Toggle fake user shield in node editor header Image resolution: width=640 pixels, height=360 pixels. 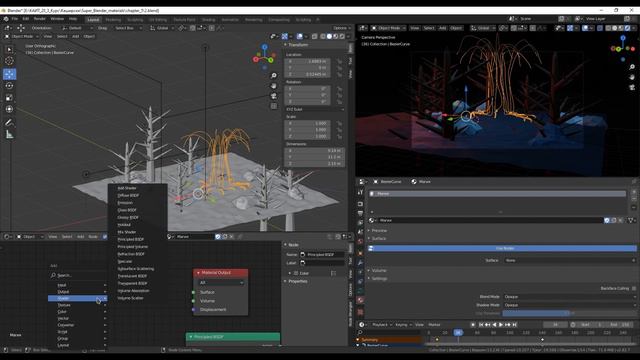tap(218, 236)
